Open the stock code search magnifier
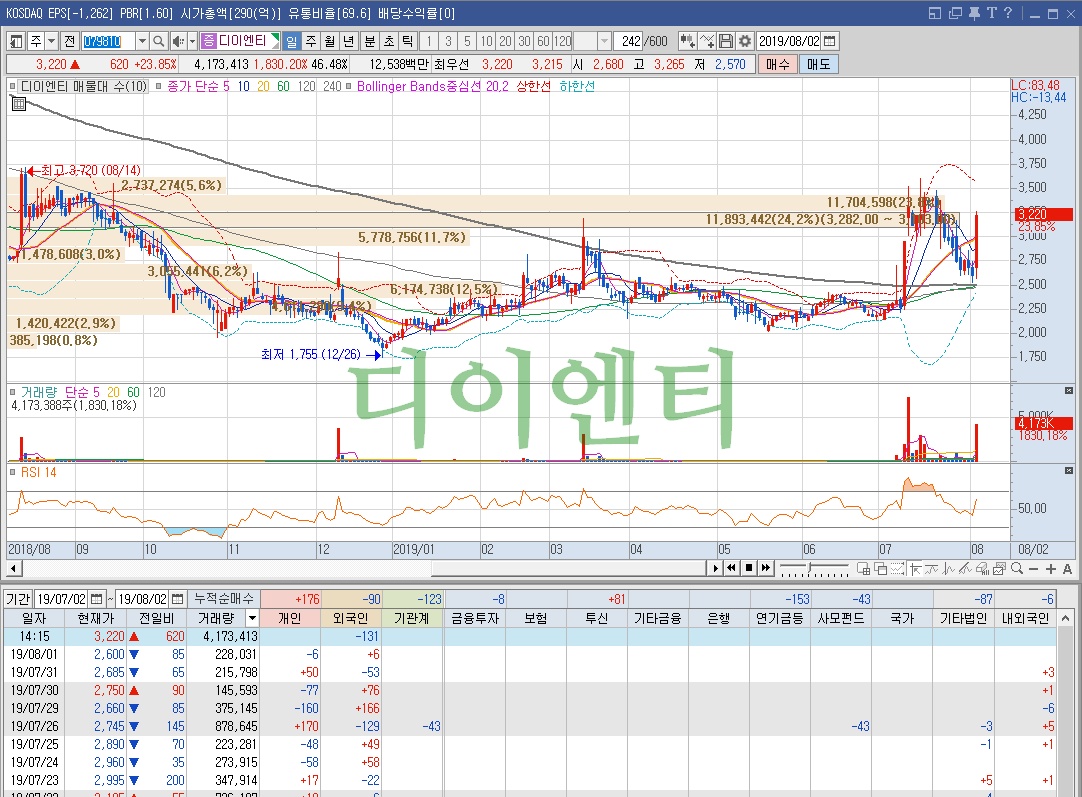Viewport: 1082px width, 797px height. pyautogui.click(x=159, y=41)
